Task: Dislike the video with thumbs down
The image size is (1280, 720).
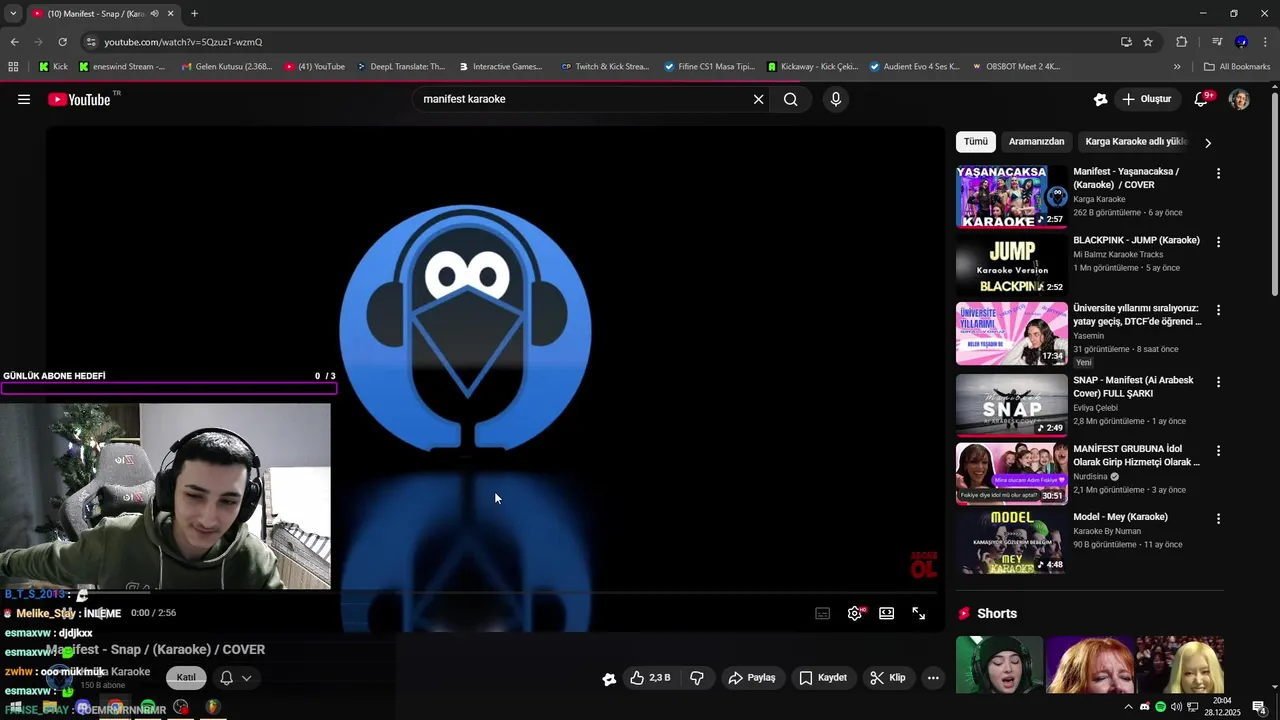Action: pos(697,678)
